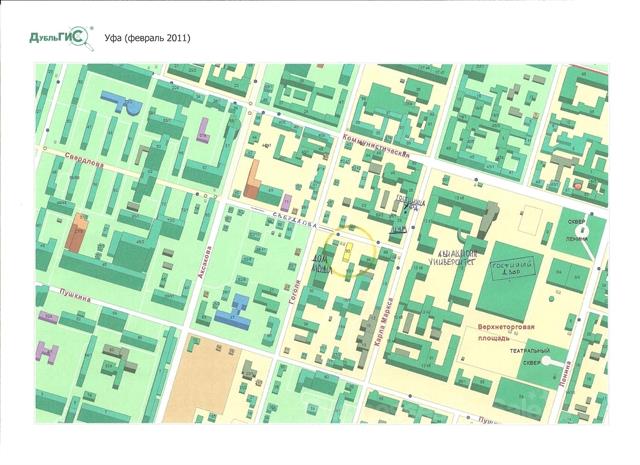The image size is (640, 465).
Task: Click the "Аксакова" street label
Action: pyautogui.click(x=207, y=263)
